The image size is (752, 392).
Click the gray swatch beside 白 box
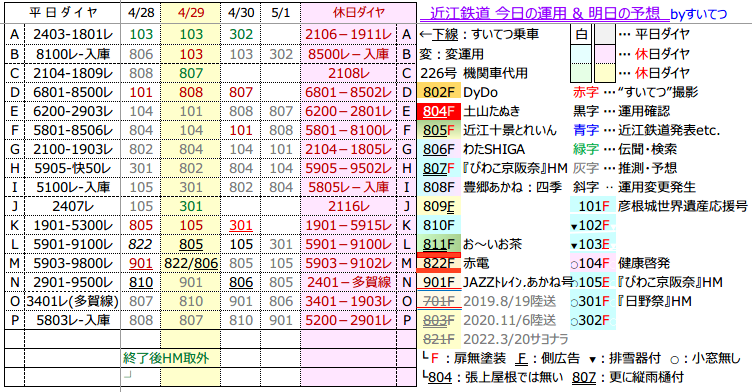point(605,35)
